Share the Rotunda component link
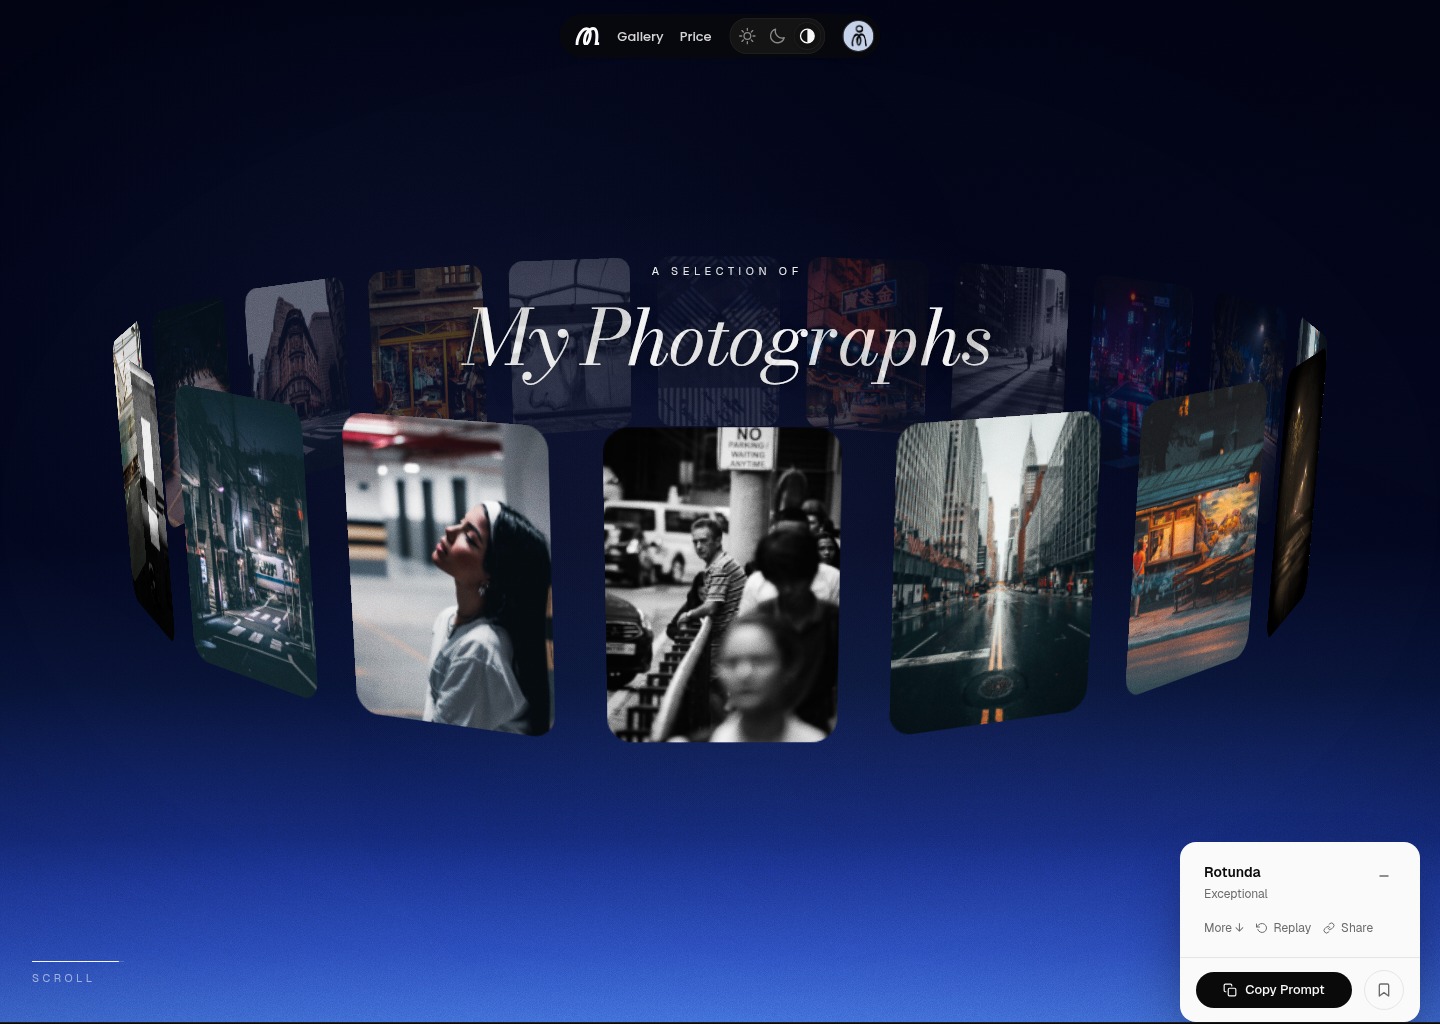 (1348, 928)
